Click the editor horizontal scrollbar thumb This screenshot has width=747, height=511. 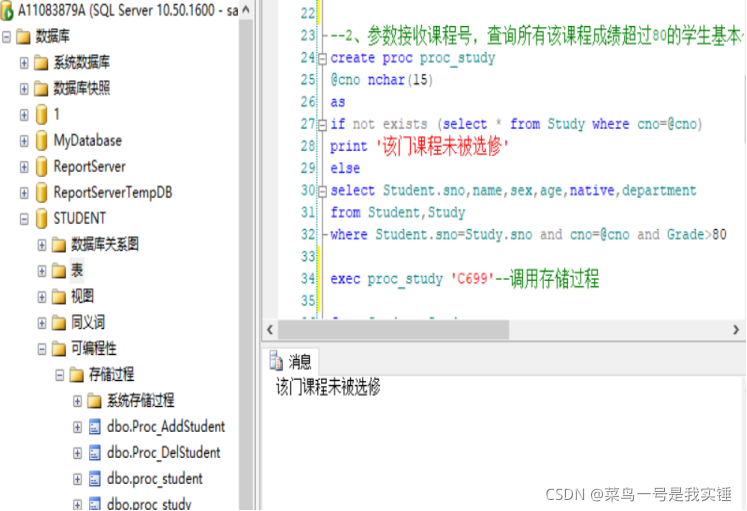[x=394, y=330]
